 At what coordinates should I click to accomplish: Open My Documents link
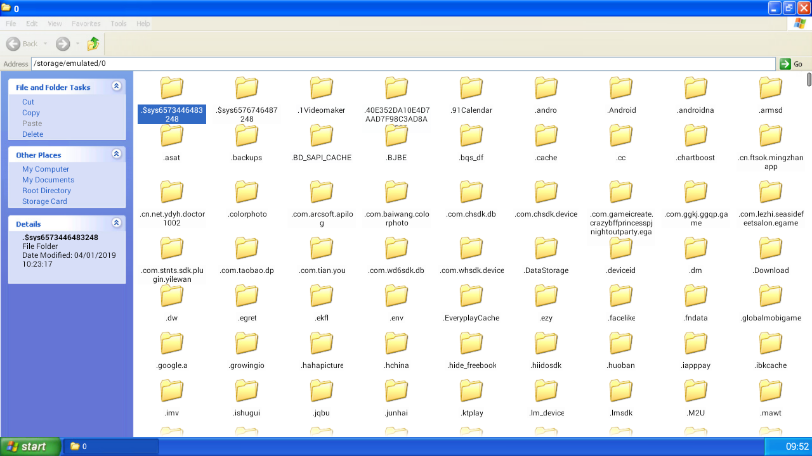coord(48,180)
